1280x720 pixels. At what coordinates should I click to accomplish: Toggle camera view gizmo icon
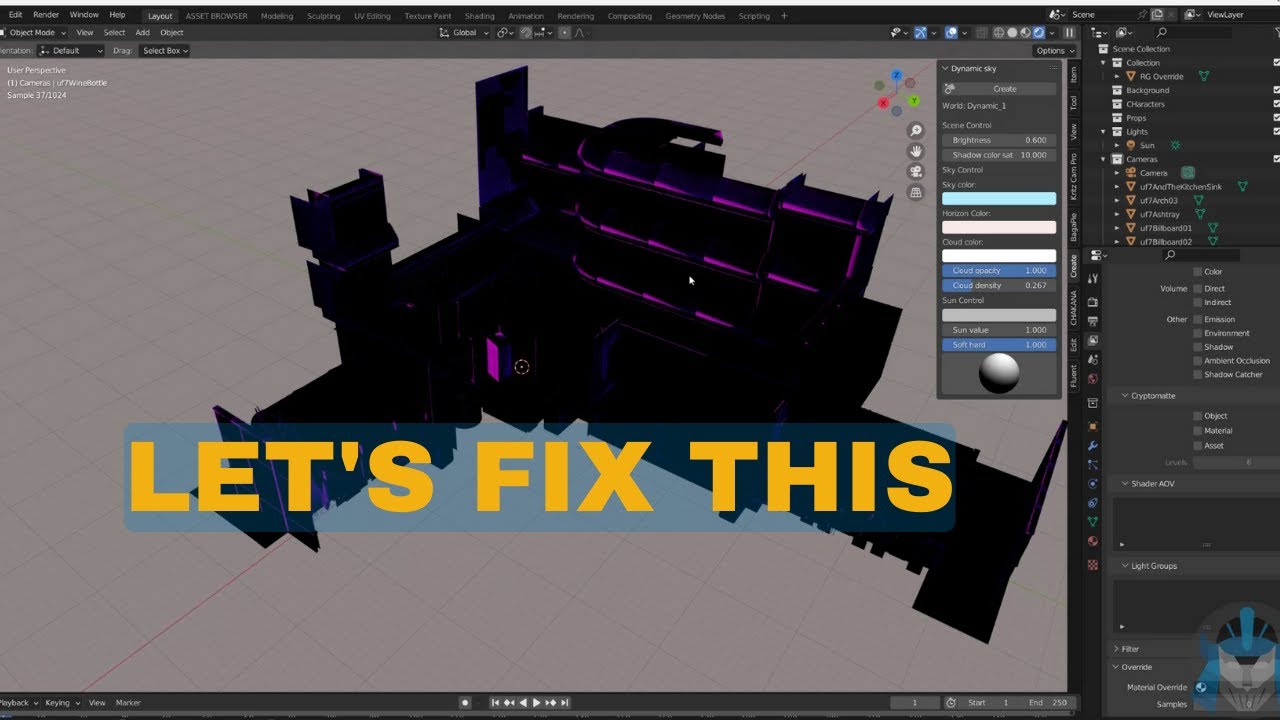click(x=915, y=172)
